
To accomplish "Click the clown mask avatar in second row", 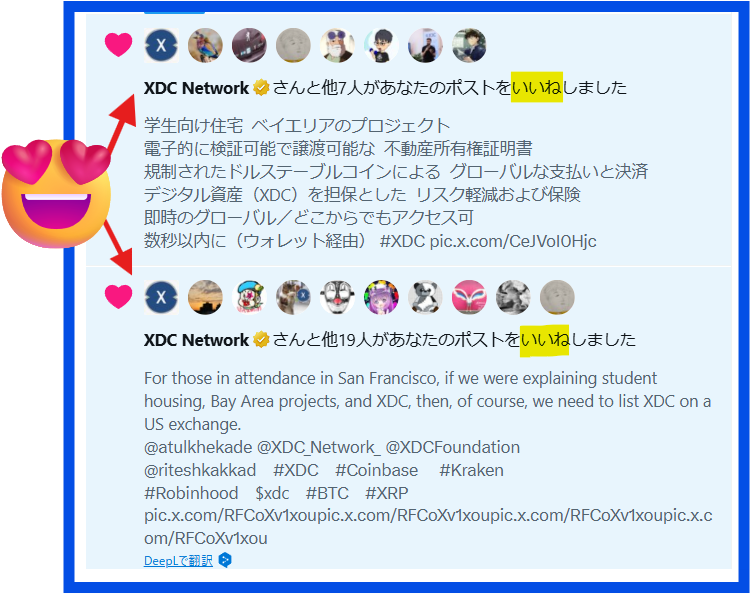I will pos(337,297).
